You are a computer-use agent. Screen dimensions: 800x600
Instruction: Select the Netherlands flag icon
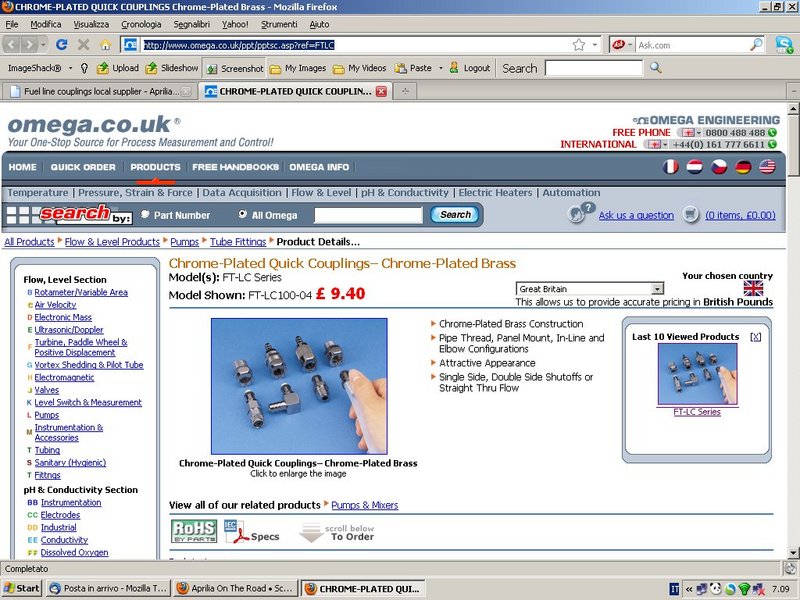(694, 167)
